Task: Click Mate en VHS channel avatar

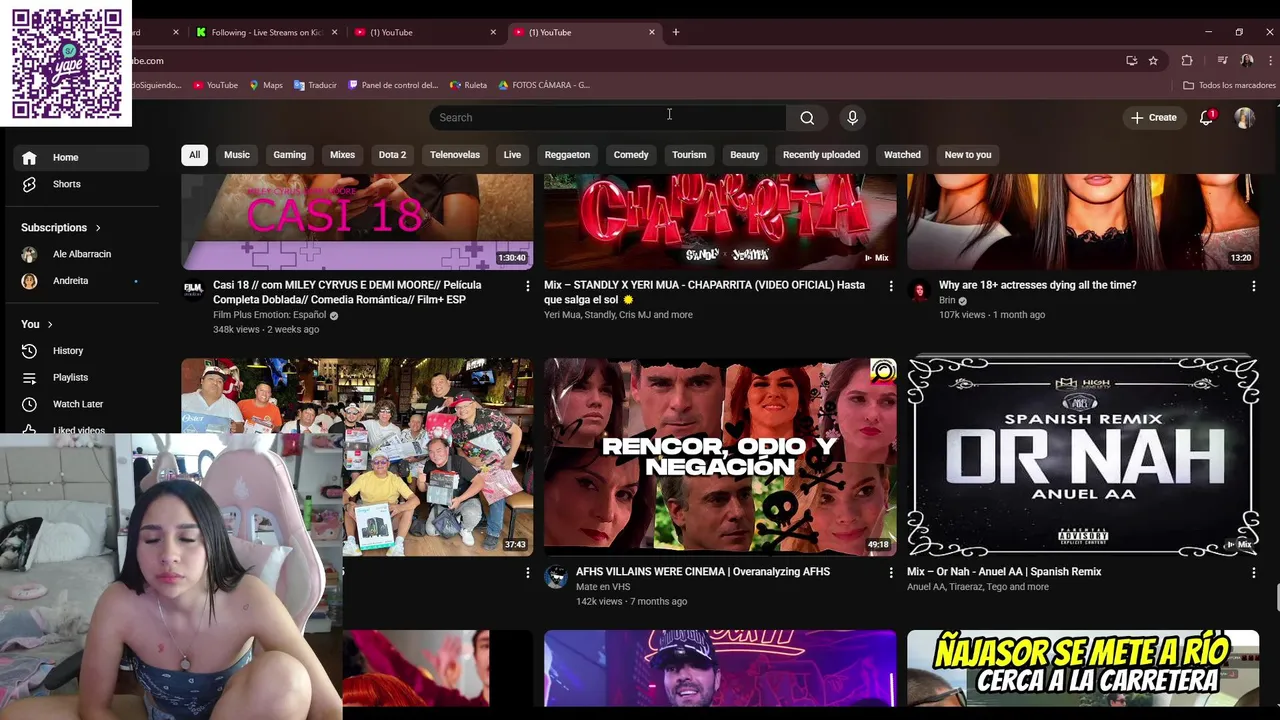Action: click(x=556, y=577)
